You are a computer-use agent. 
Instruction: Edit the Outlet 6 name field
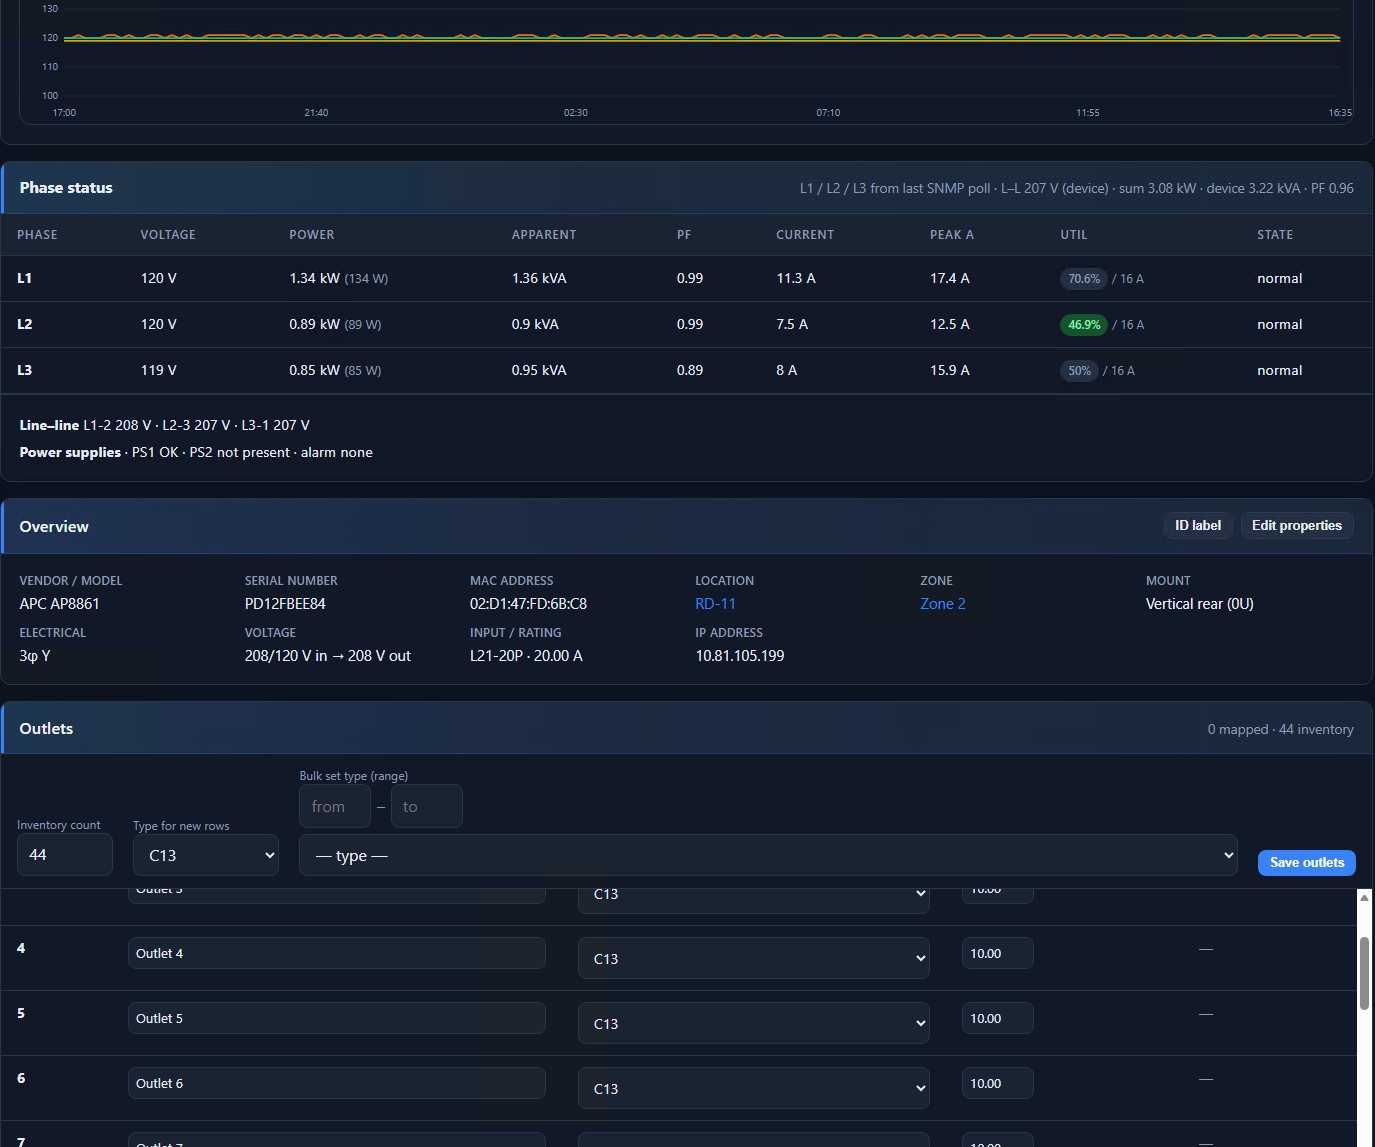pos(337,1083)
